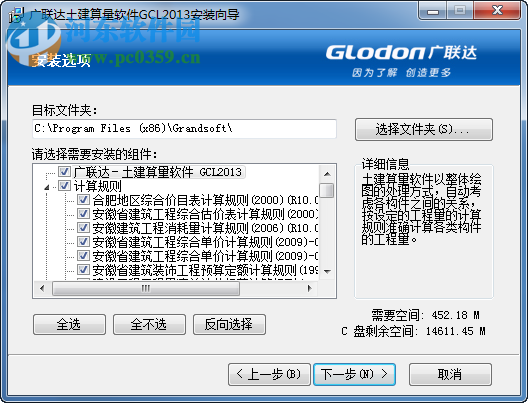This screenshot has width=528, height=403.
Task: Click the component list scroll up arrow
Action: [327, 174]
